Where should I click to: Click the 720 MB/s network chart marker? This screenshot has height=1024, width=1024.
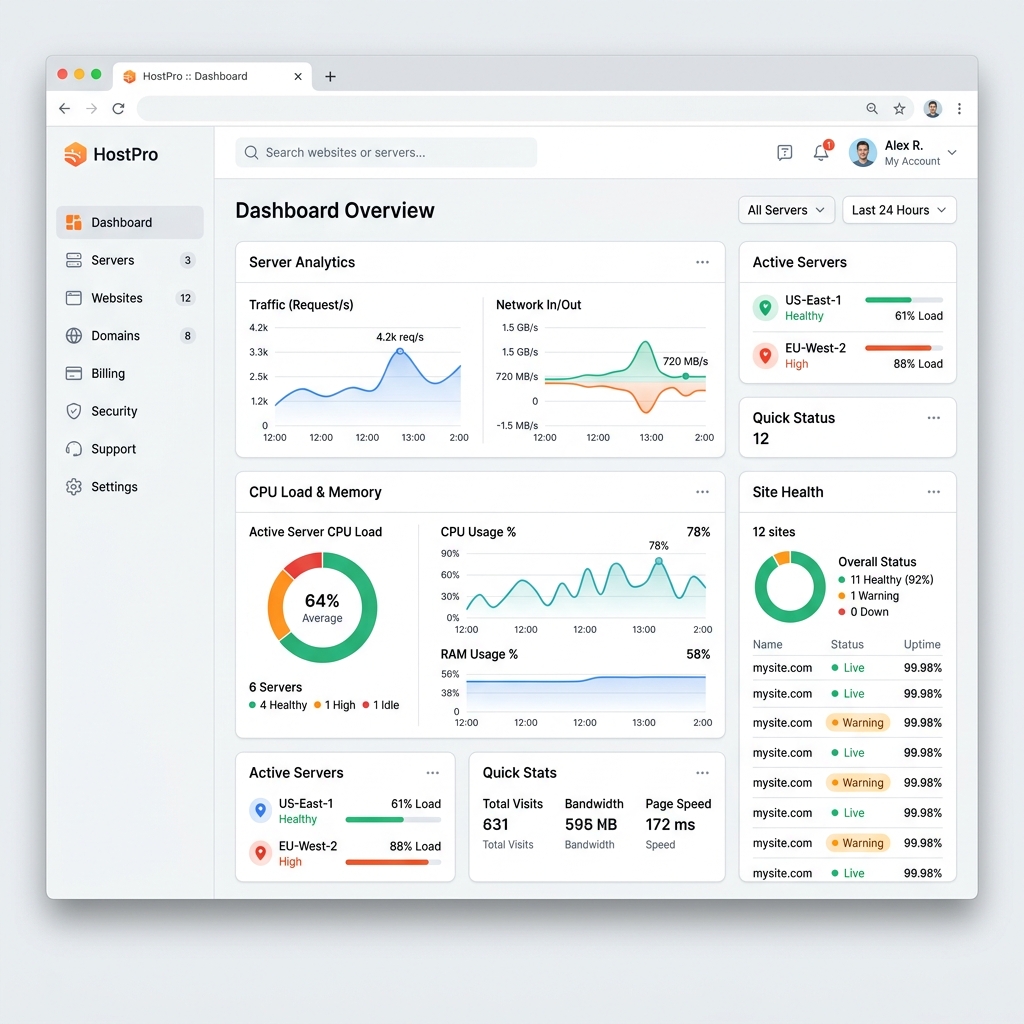(x=686, y=376)
